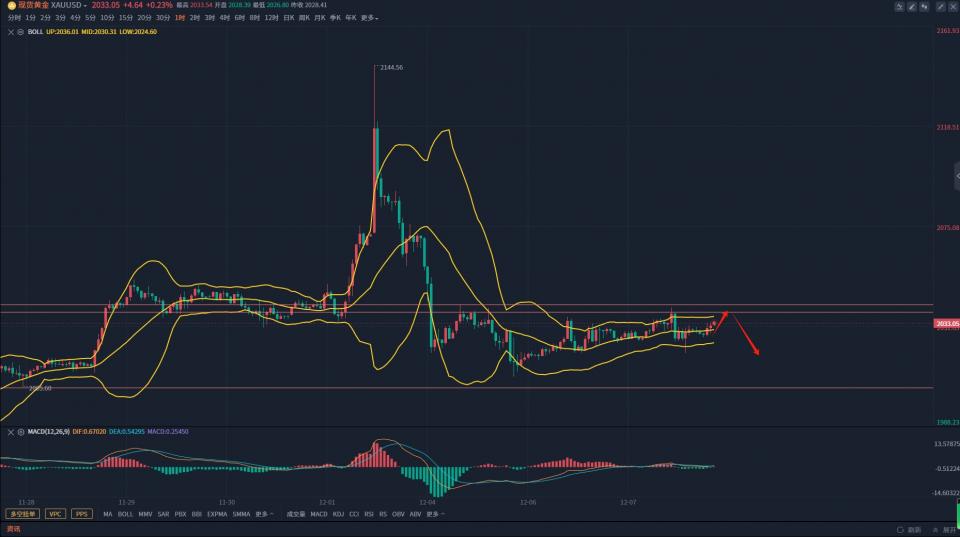Enable the PBX indicator

180,514
